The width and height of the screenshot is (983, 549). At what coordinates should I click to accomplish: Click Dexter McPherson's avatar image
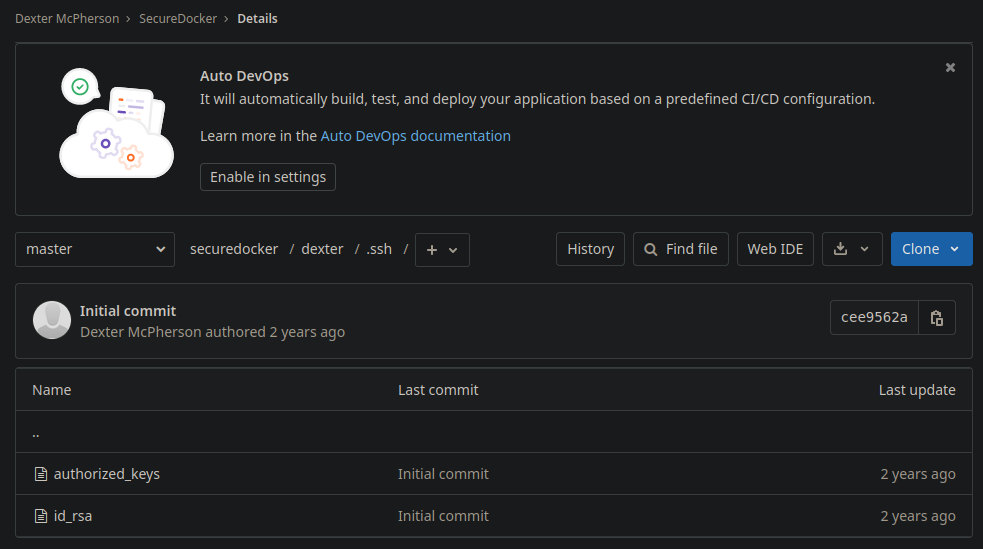pos(52,320)
